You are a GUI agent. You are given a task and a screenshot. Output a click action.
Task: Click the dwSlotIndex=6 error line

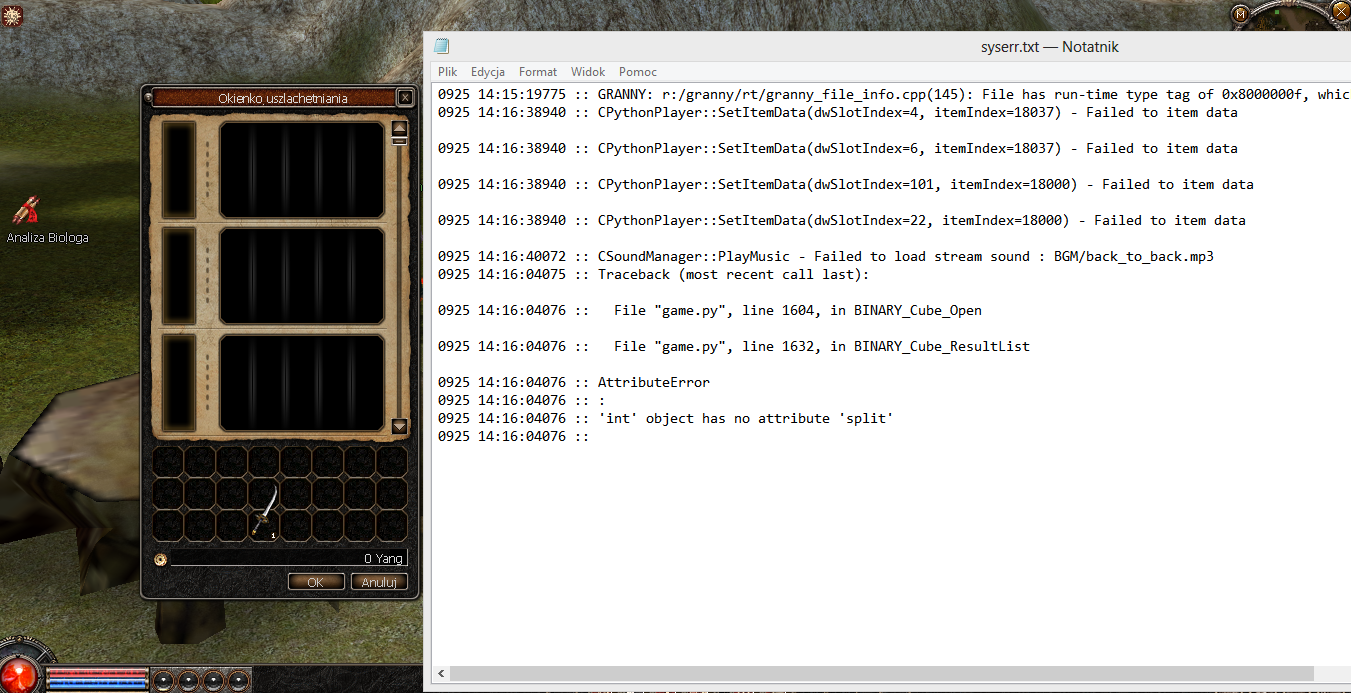[838, 148]
